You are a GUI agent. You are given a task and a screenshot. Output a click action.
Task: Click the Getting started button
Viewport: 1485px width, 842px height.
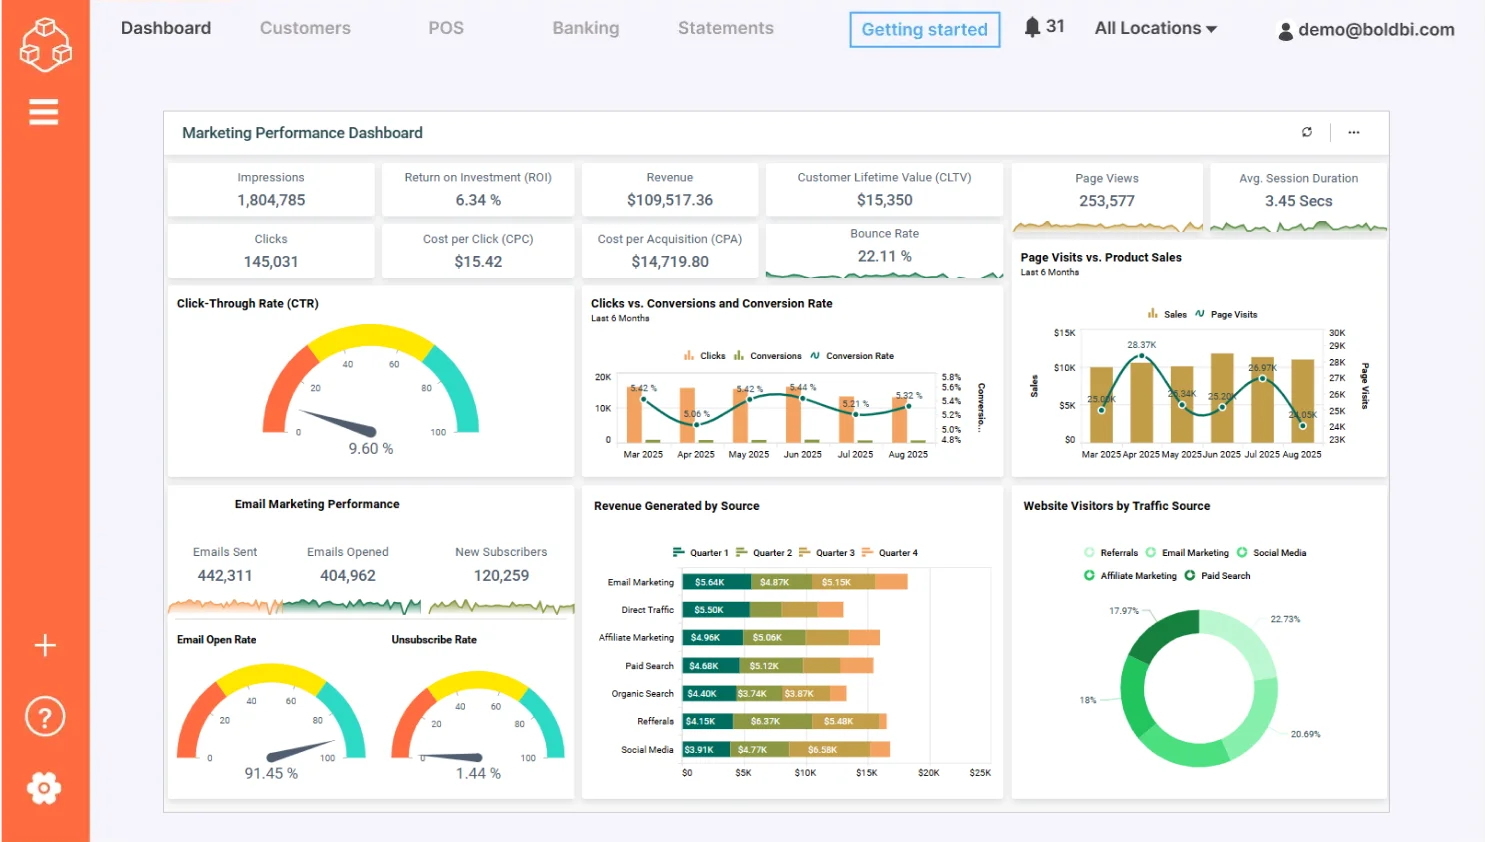click(x=923, y=30)
